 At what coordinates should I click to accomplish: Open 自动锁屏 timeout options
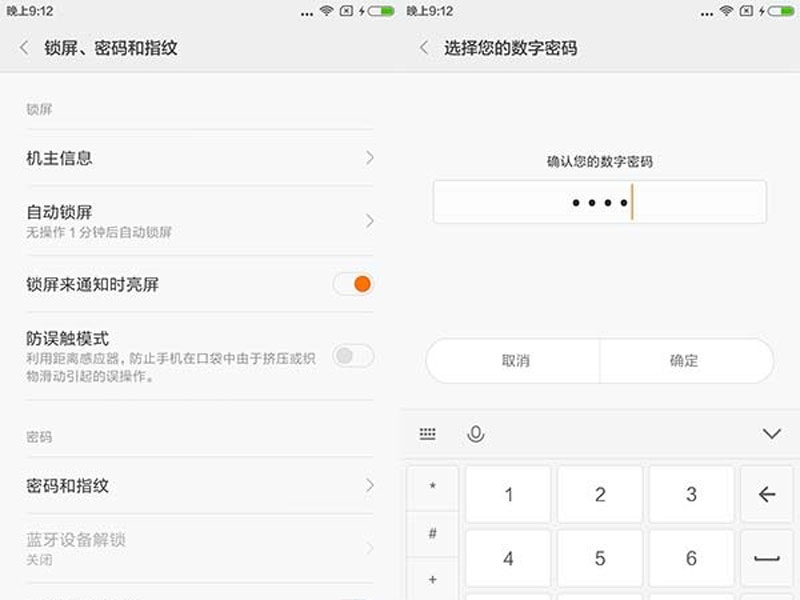coord(200,221)
